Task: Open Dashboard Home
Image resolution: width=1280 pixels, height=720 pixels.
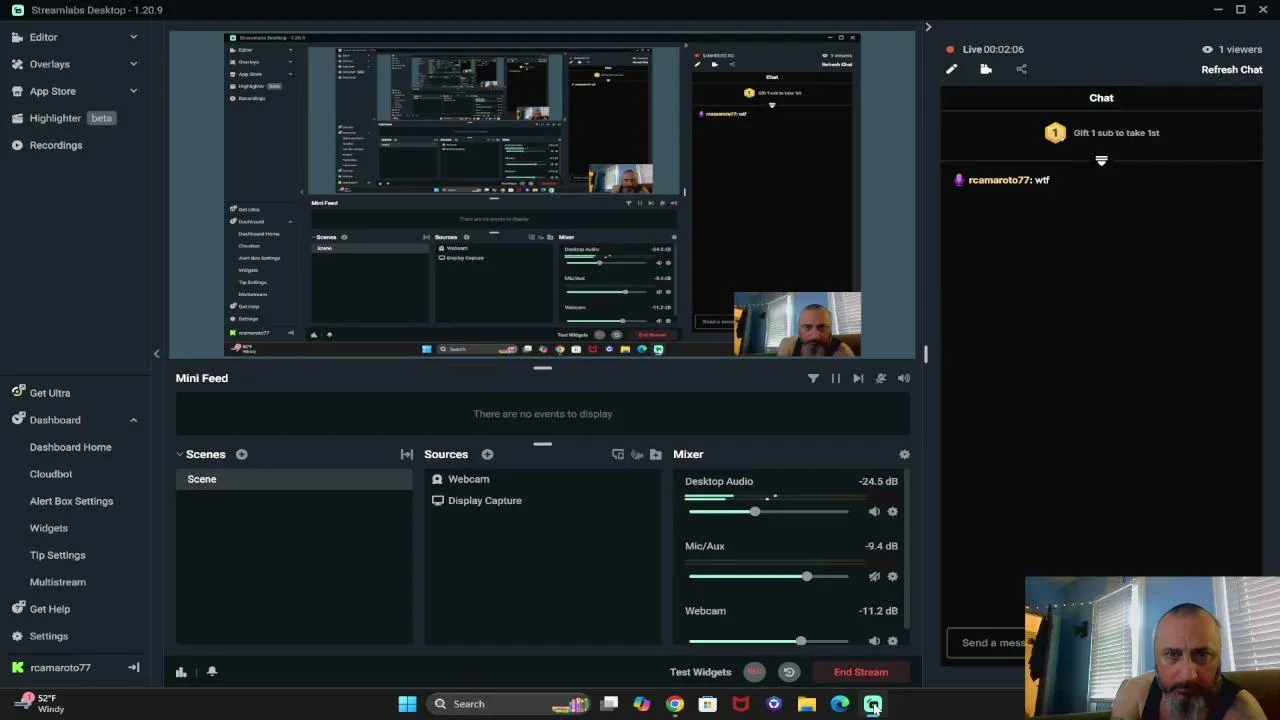Action: (x=70, y=447)
